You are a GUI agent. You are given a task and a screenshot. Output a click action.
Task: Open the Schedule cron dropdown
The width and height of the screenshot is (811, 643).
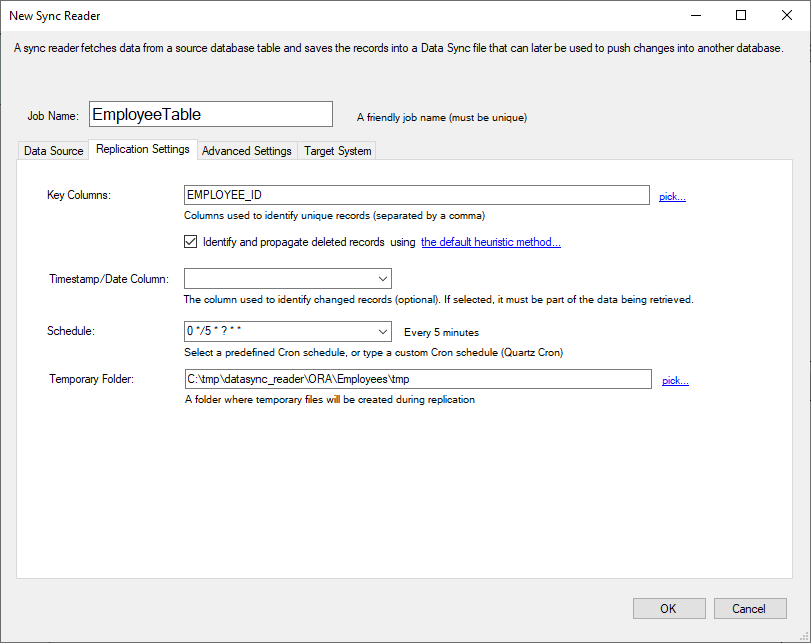click(x=383, y=331)
